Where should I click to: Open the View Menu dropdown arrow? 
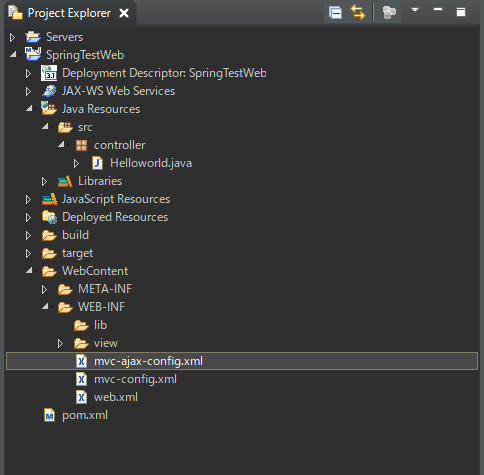(x=415, y=10)
